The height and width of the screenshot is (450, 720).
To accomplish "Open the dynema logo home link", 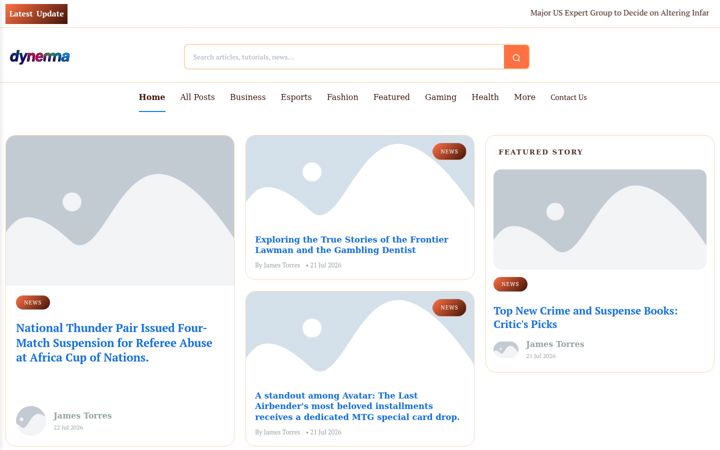I will pos(39,56).
